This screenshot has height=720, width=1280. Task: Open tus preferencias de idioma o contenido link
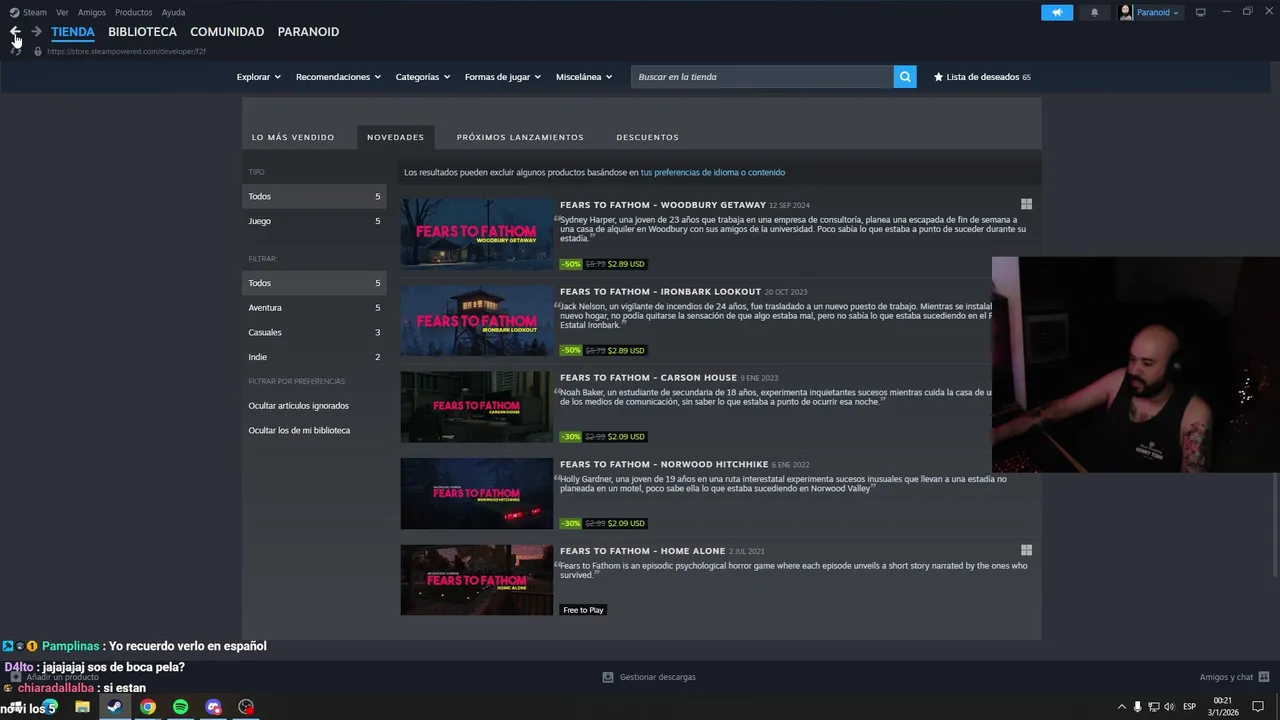[713, 172]
